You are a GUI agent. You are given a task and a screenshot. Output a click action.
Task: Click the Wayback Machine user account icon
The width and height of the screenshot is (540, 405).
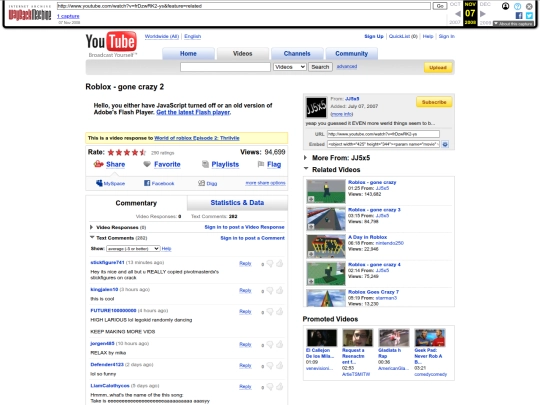(505, 6)
